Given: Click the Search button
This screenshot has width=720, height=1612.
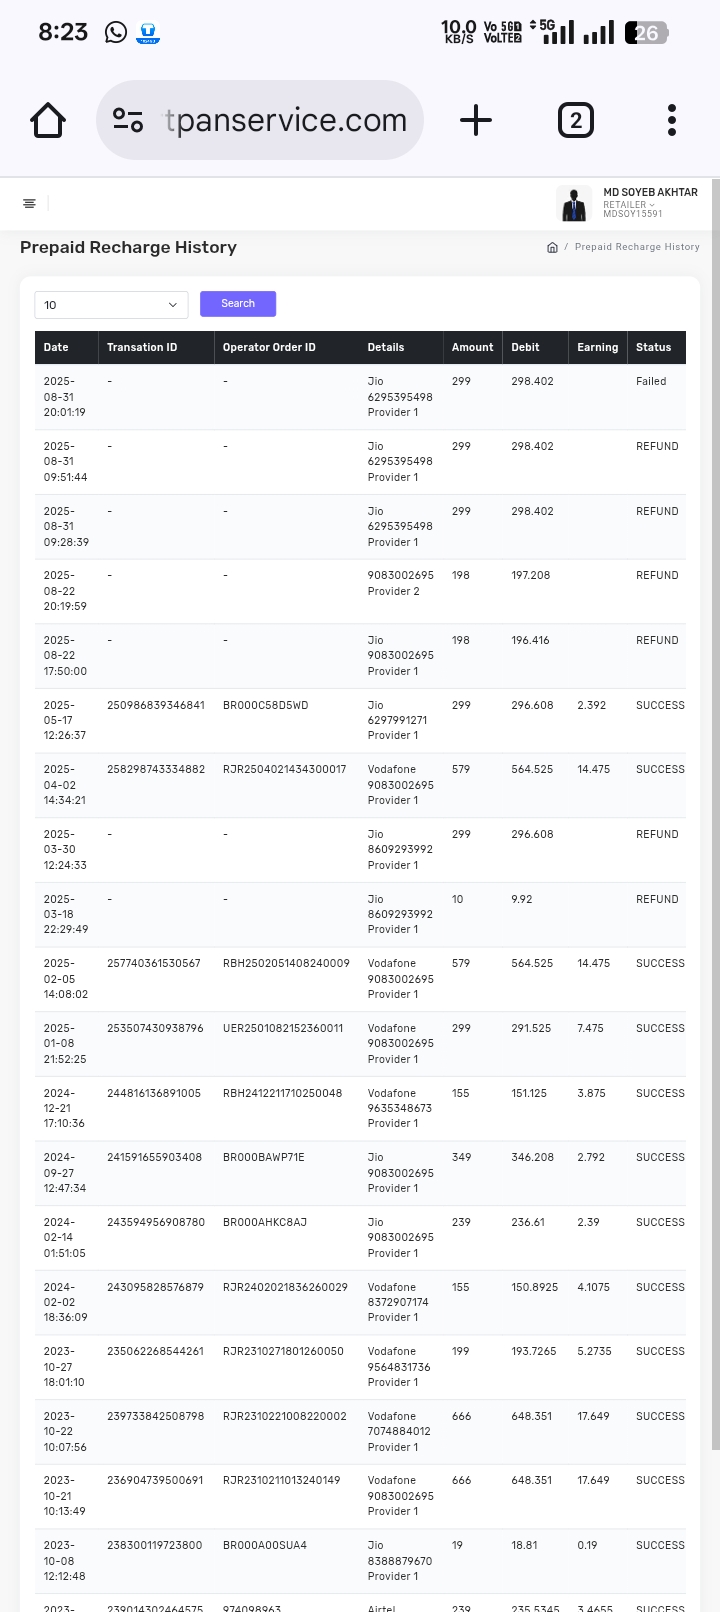Looking at the screenshot, I should 238,304.
